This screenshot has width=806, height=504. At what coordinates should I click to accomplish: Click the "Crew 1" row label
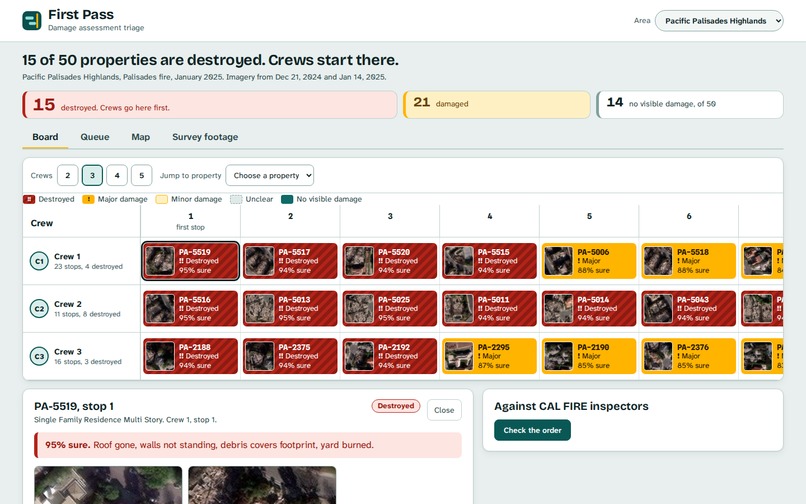tap(67, 257)
